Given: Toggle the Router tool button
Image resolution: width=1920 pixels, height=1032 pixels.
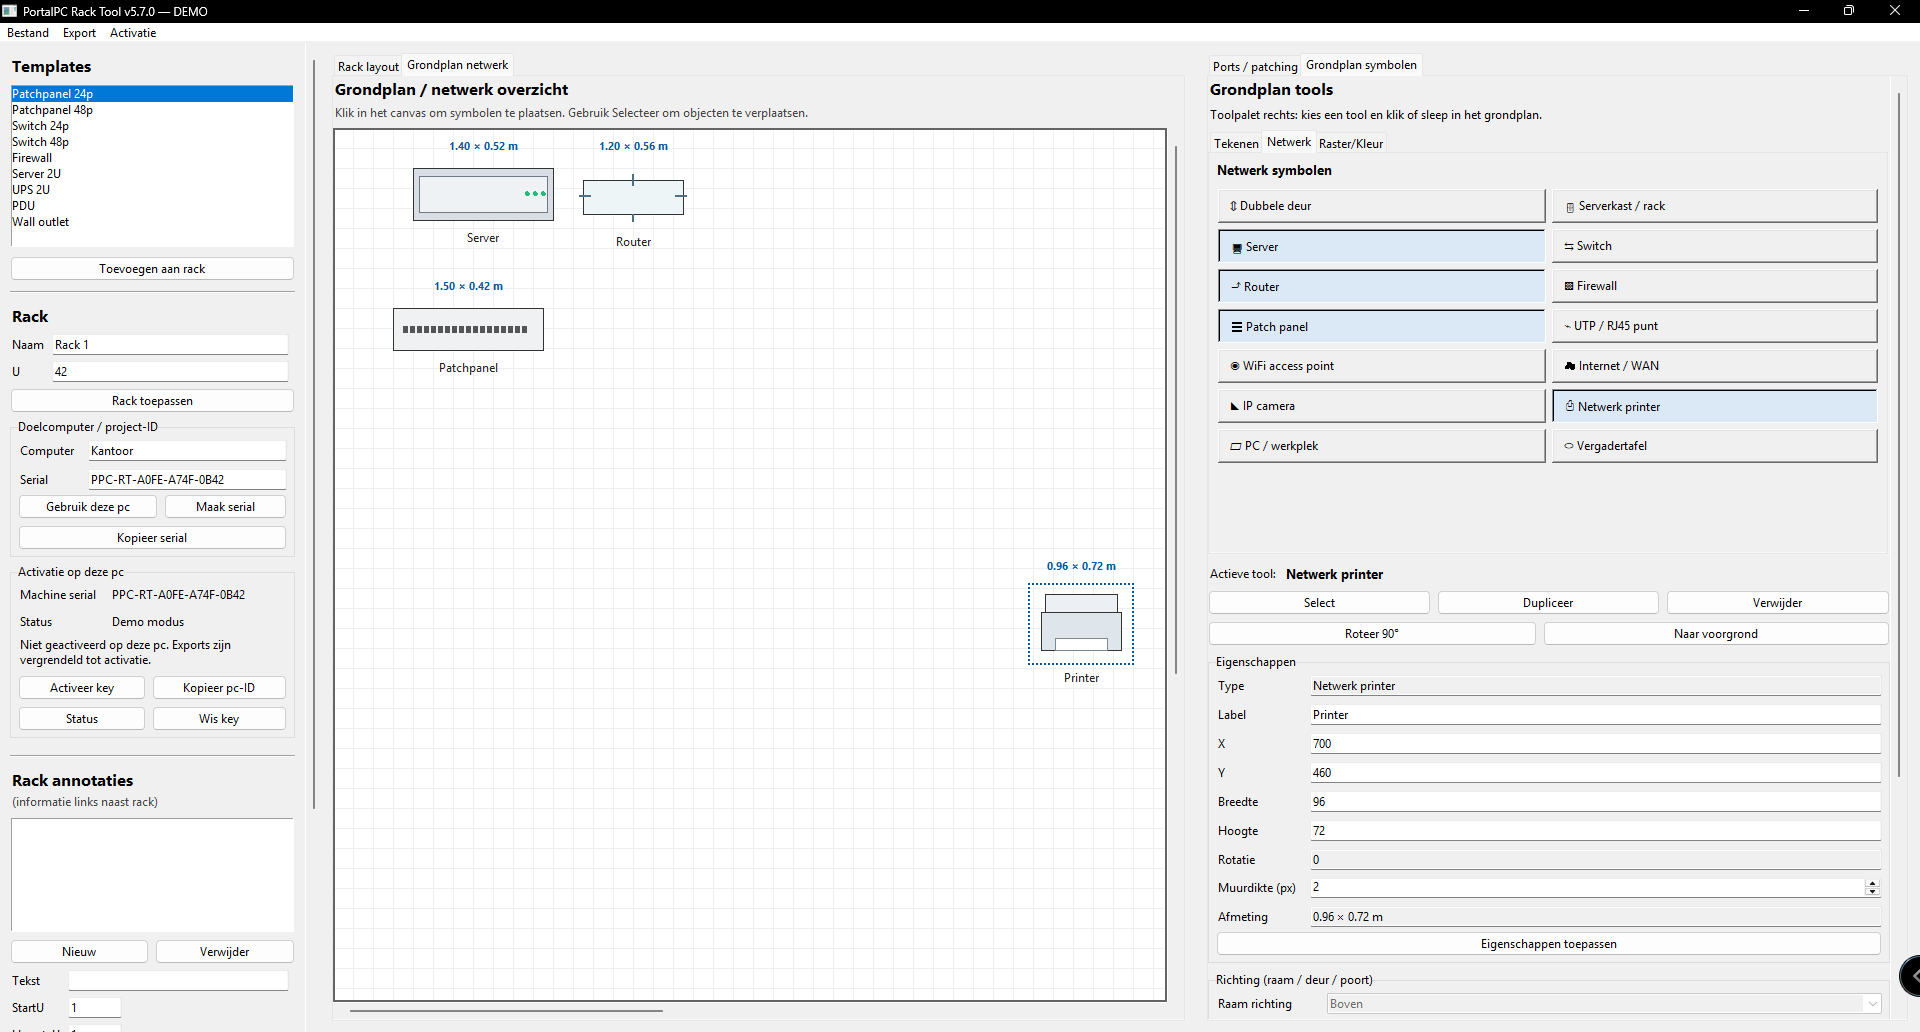Looking at the screenshot, I should click(x=1381, y=287).
